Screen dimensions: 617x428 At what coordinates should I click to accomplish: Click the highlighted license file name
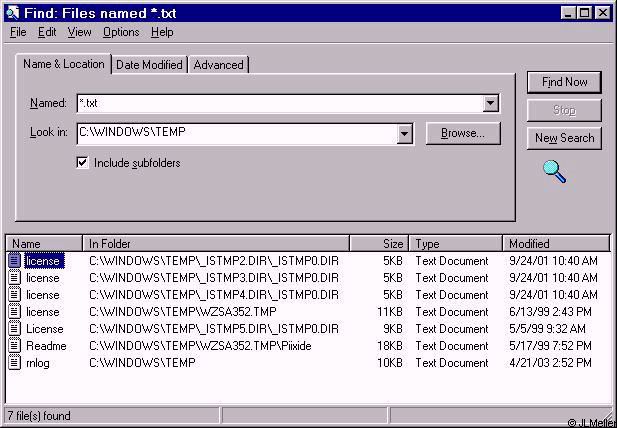point(44,261)
